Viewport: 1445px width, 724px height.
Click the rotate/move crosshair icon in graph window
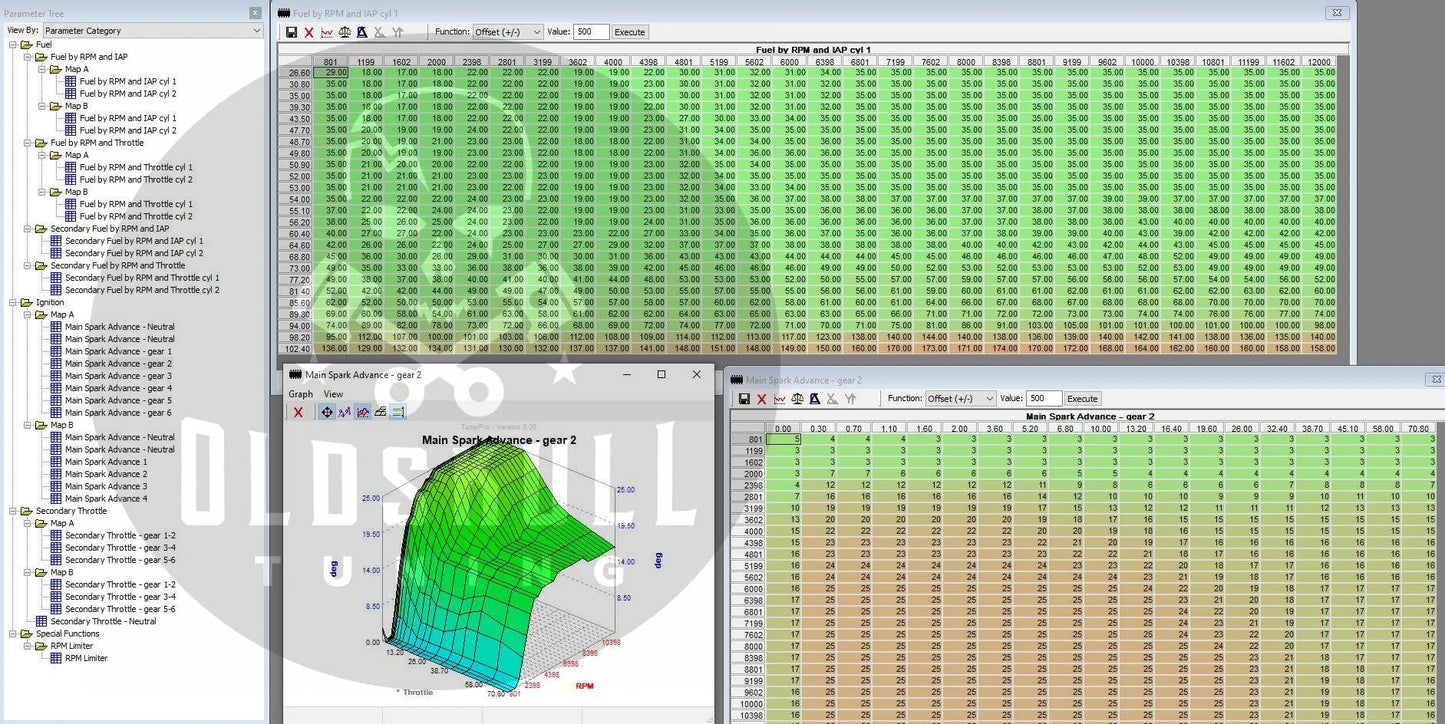pyautogui.click(x=327, y=412)
